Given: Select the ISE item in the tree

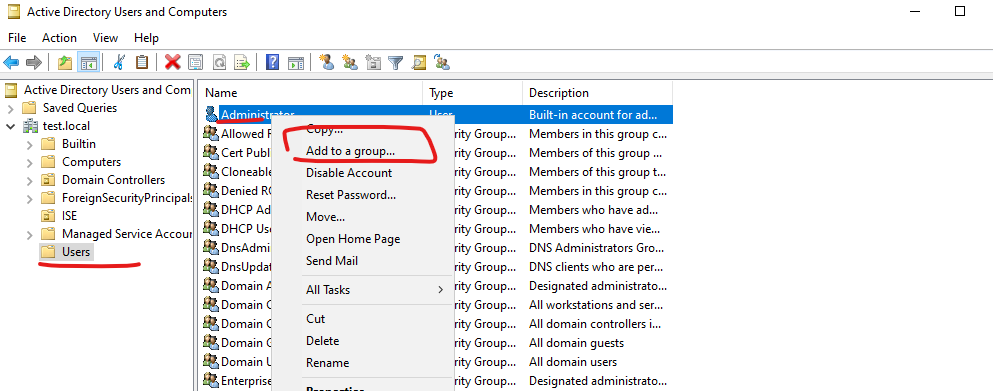Looking at the screenshot, I should (x=69, y=216).
